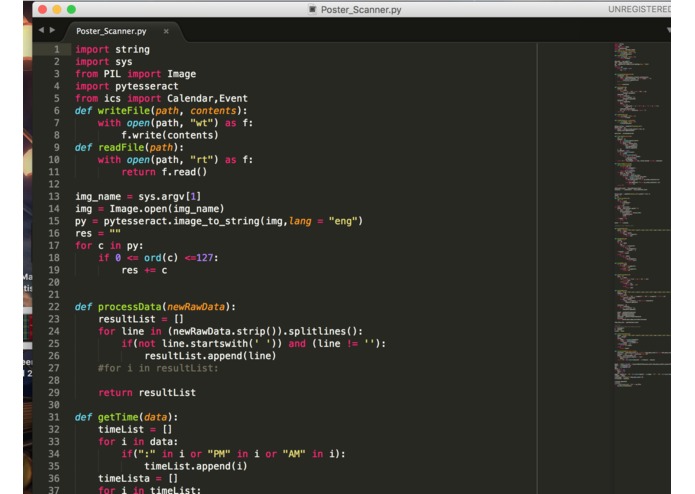Click 'from PIL import Image' line
The image size is (695, 494).
pyautogui.click(x=135, y=74)
